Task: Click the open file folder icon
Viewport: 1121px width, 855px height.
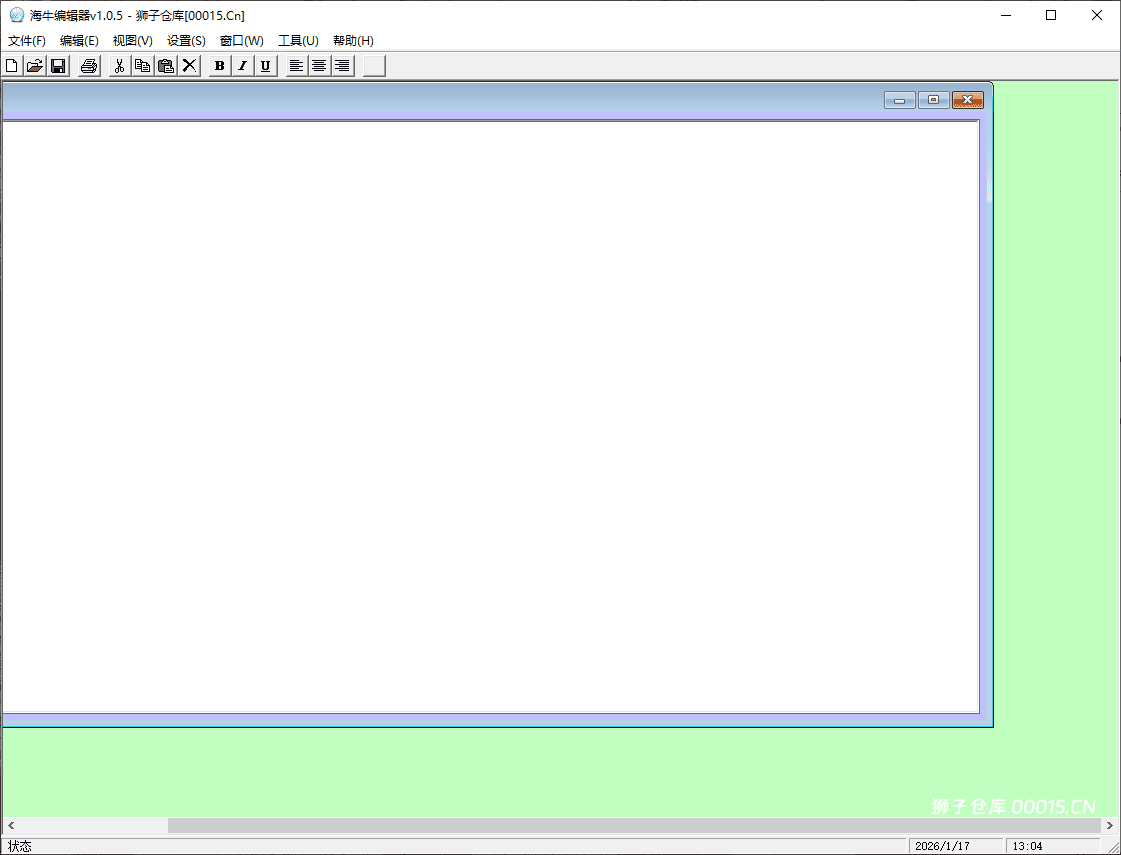Action: pyautogui.click(x=35, y=66)
